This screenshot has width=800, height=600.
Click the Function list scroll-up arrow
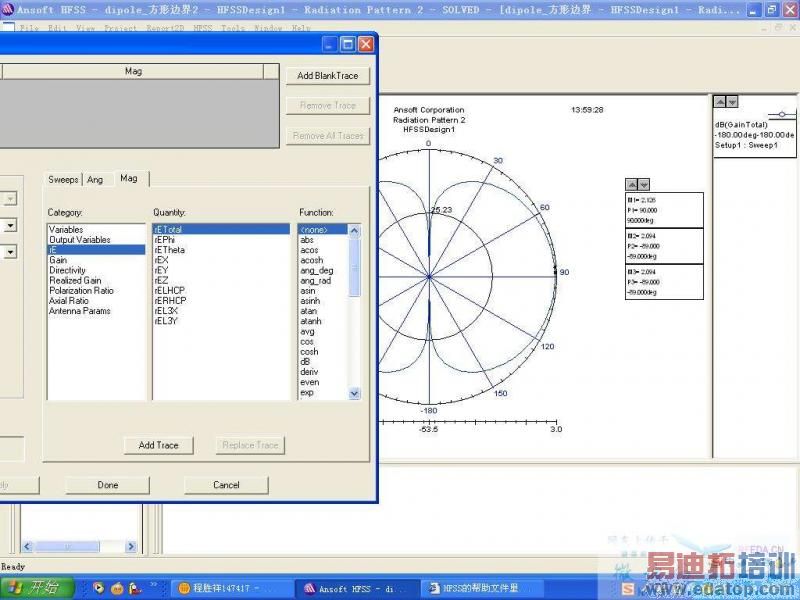click(354, 231)
